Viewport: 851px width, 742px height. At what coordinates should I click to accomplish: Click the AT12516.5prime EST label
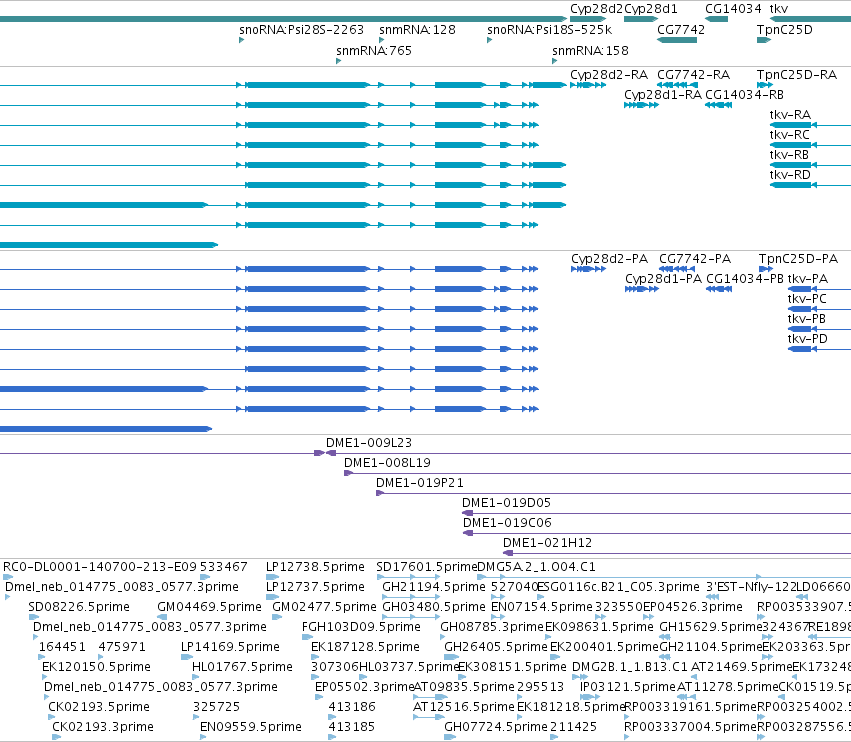(x=463, y=707)
